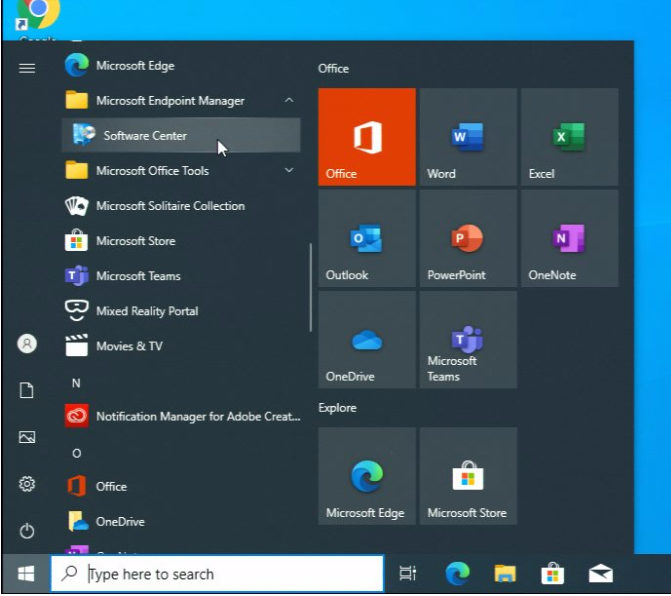Open Microsoft Store tile under Explore

[468, 476]
